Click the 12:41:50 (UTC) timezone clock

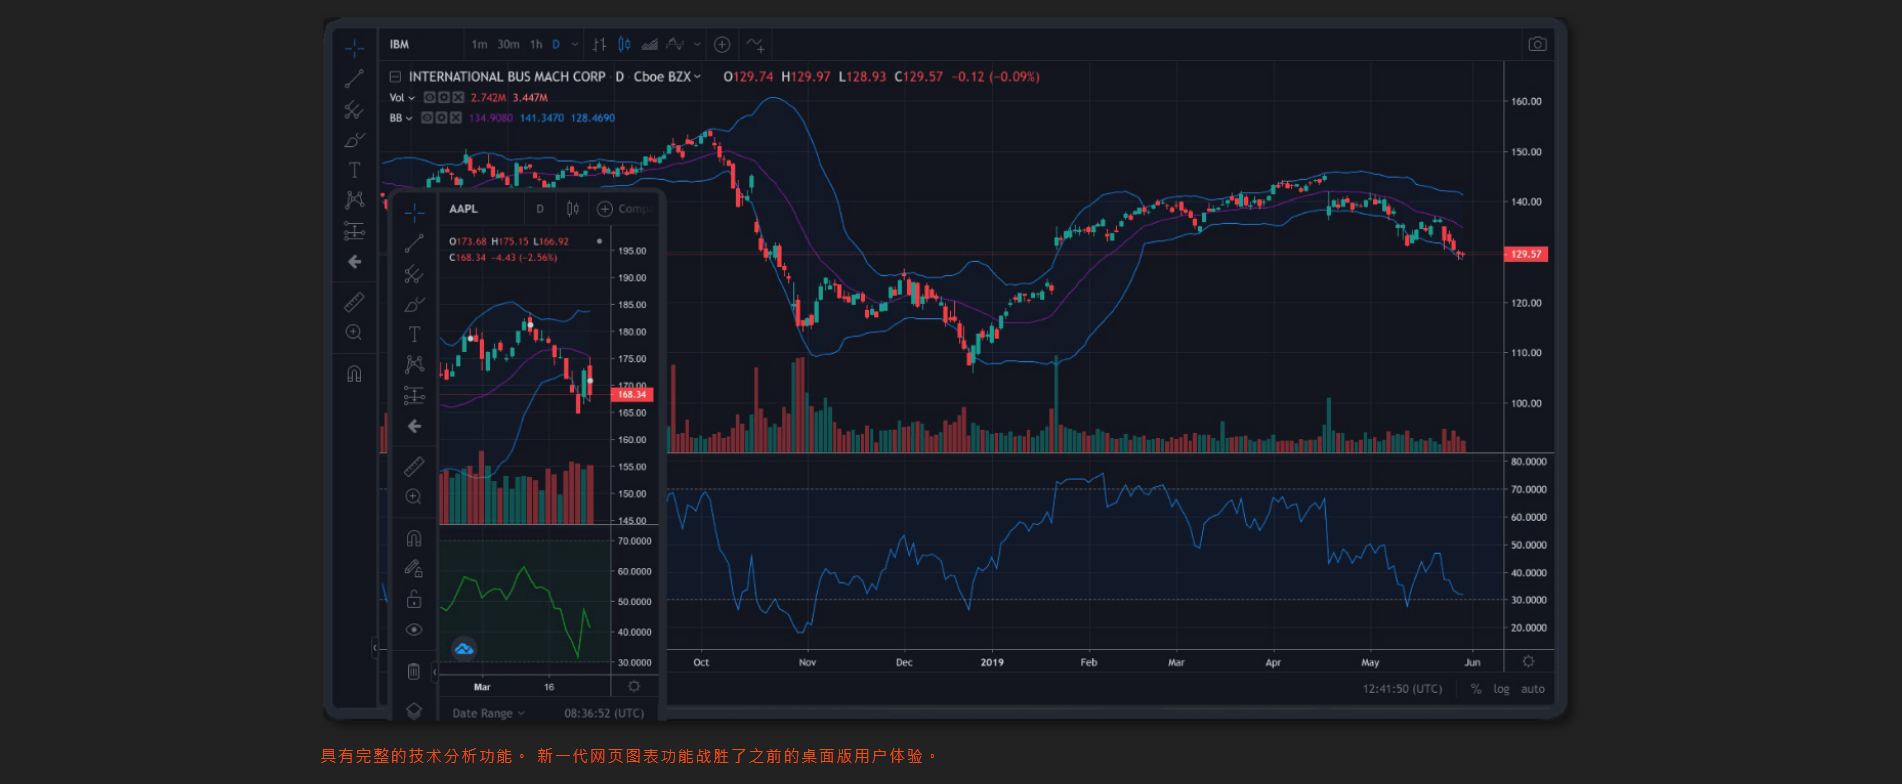click(x=1402, y=689)
